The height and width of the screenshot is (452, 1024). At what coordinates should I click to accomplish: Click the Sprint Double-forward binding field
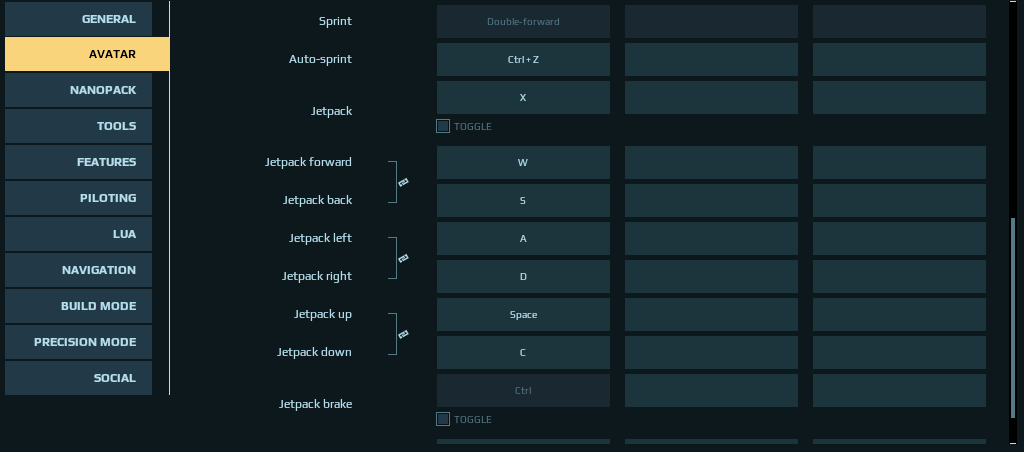pos(523,22)
